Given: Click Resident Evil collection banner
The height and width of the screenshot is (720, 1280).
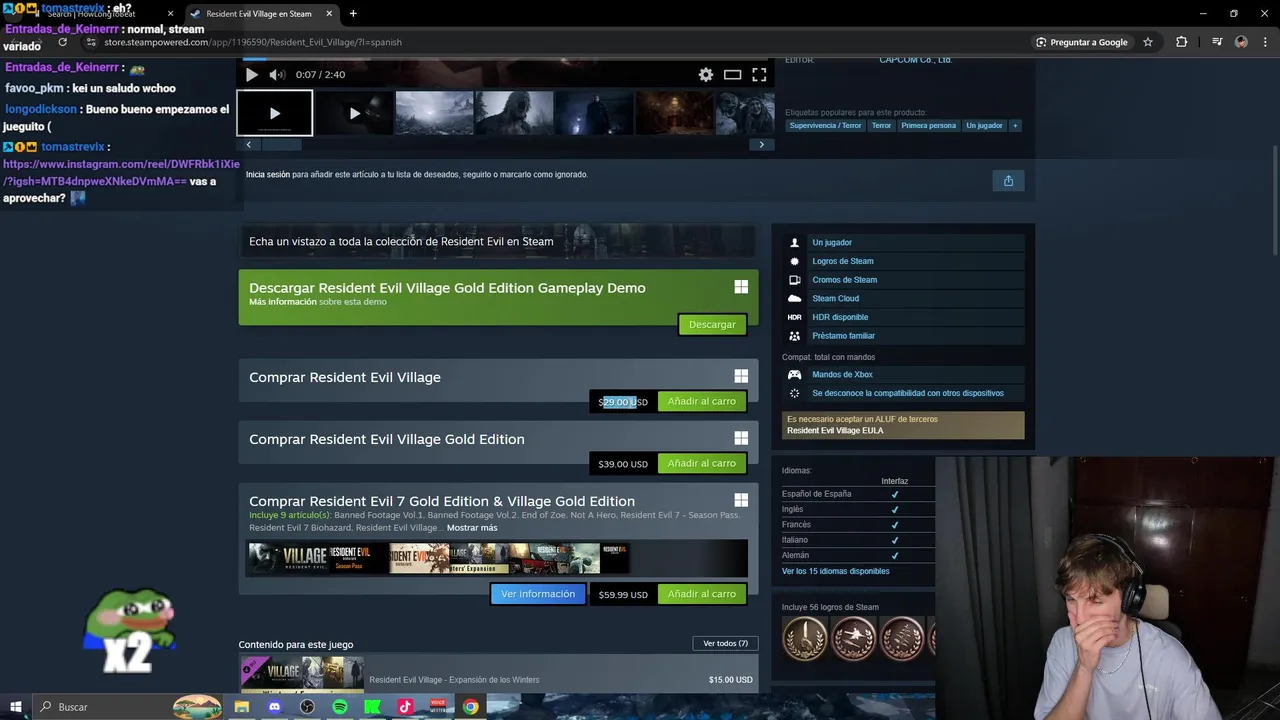Looking at the screenshot, I should [498, 241].
